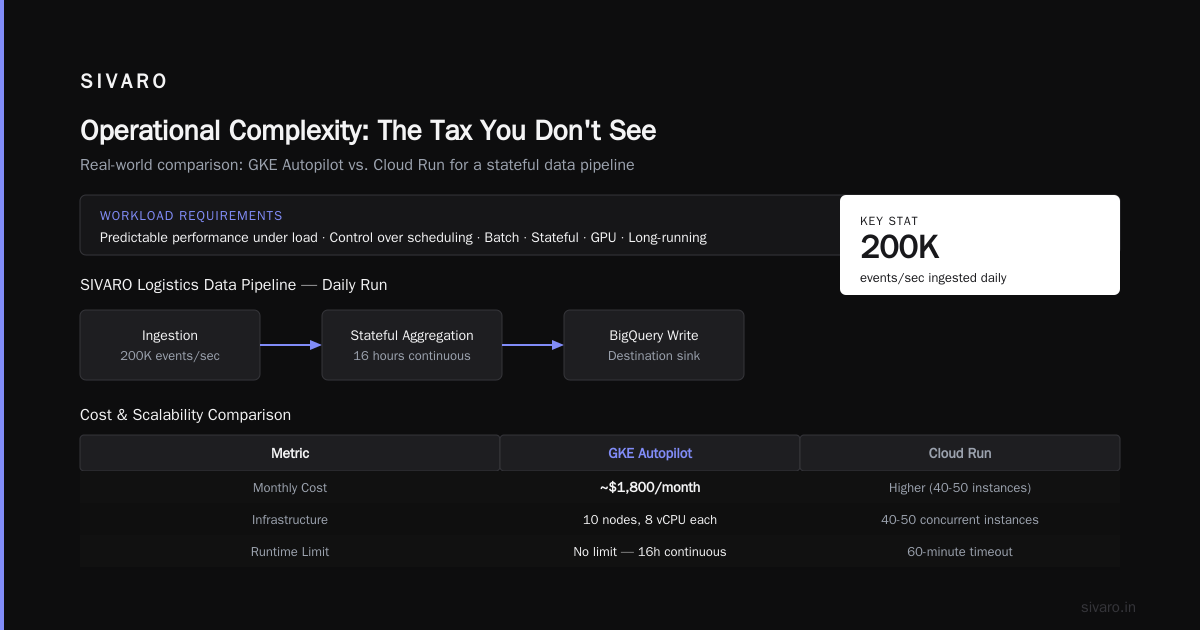1200x630 pixels.
Task: Click the 'GKE Autopilot' column header
Action: click(x=650, y=453)
